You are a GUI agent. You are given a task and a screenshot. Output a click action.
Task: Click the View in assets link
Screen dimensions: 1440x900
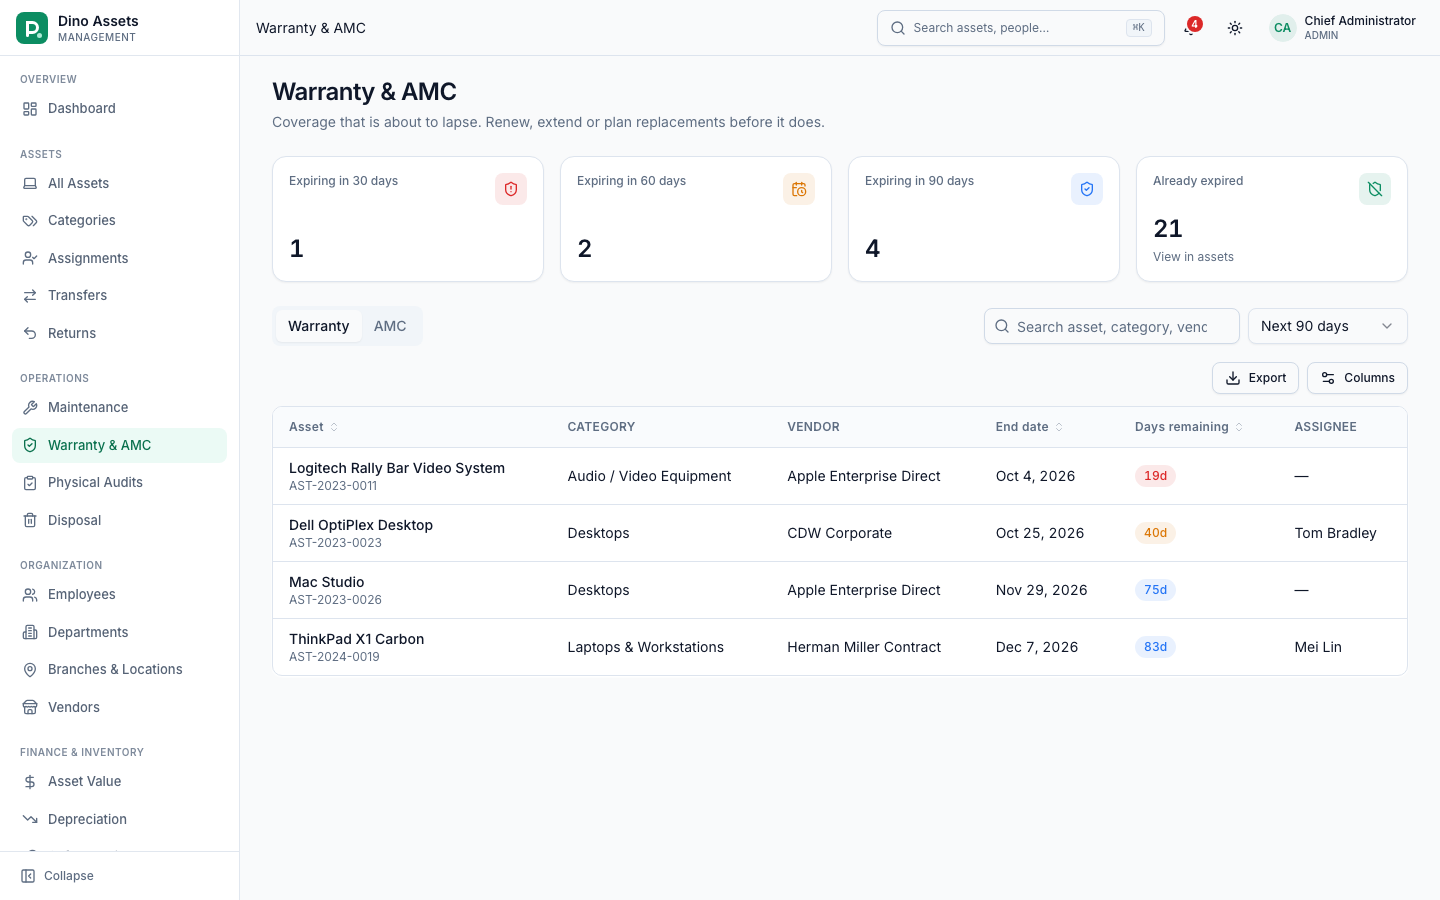coord(1193,257)
